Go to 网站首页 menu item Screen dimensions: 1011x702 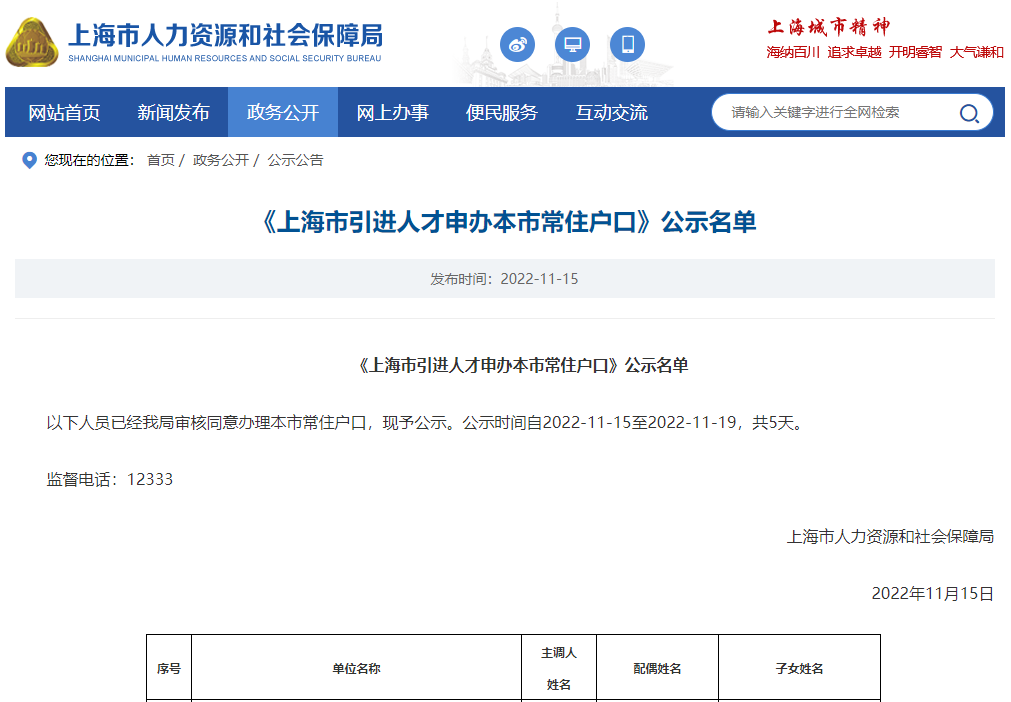[64, 112]
